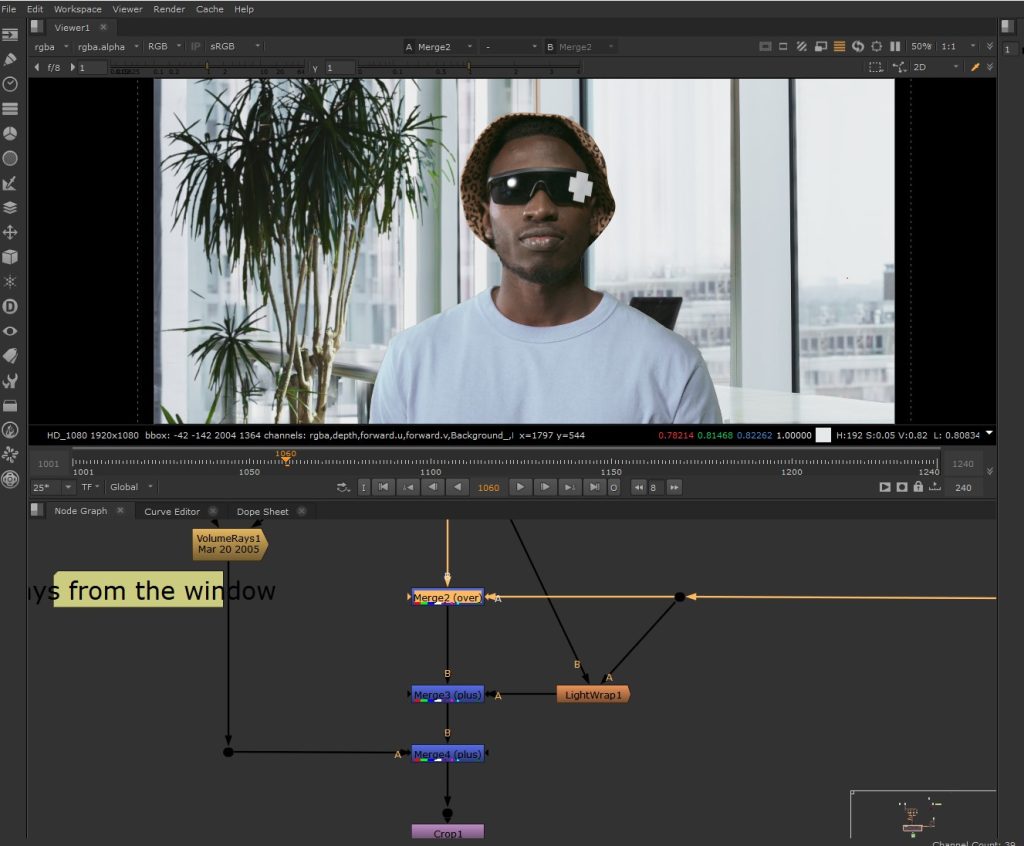The height and width of the screenshot is (846, 1024).
Task: Open the Keyer nodes menu
Action: pos(10,183)
